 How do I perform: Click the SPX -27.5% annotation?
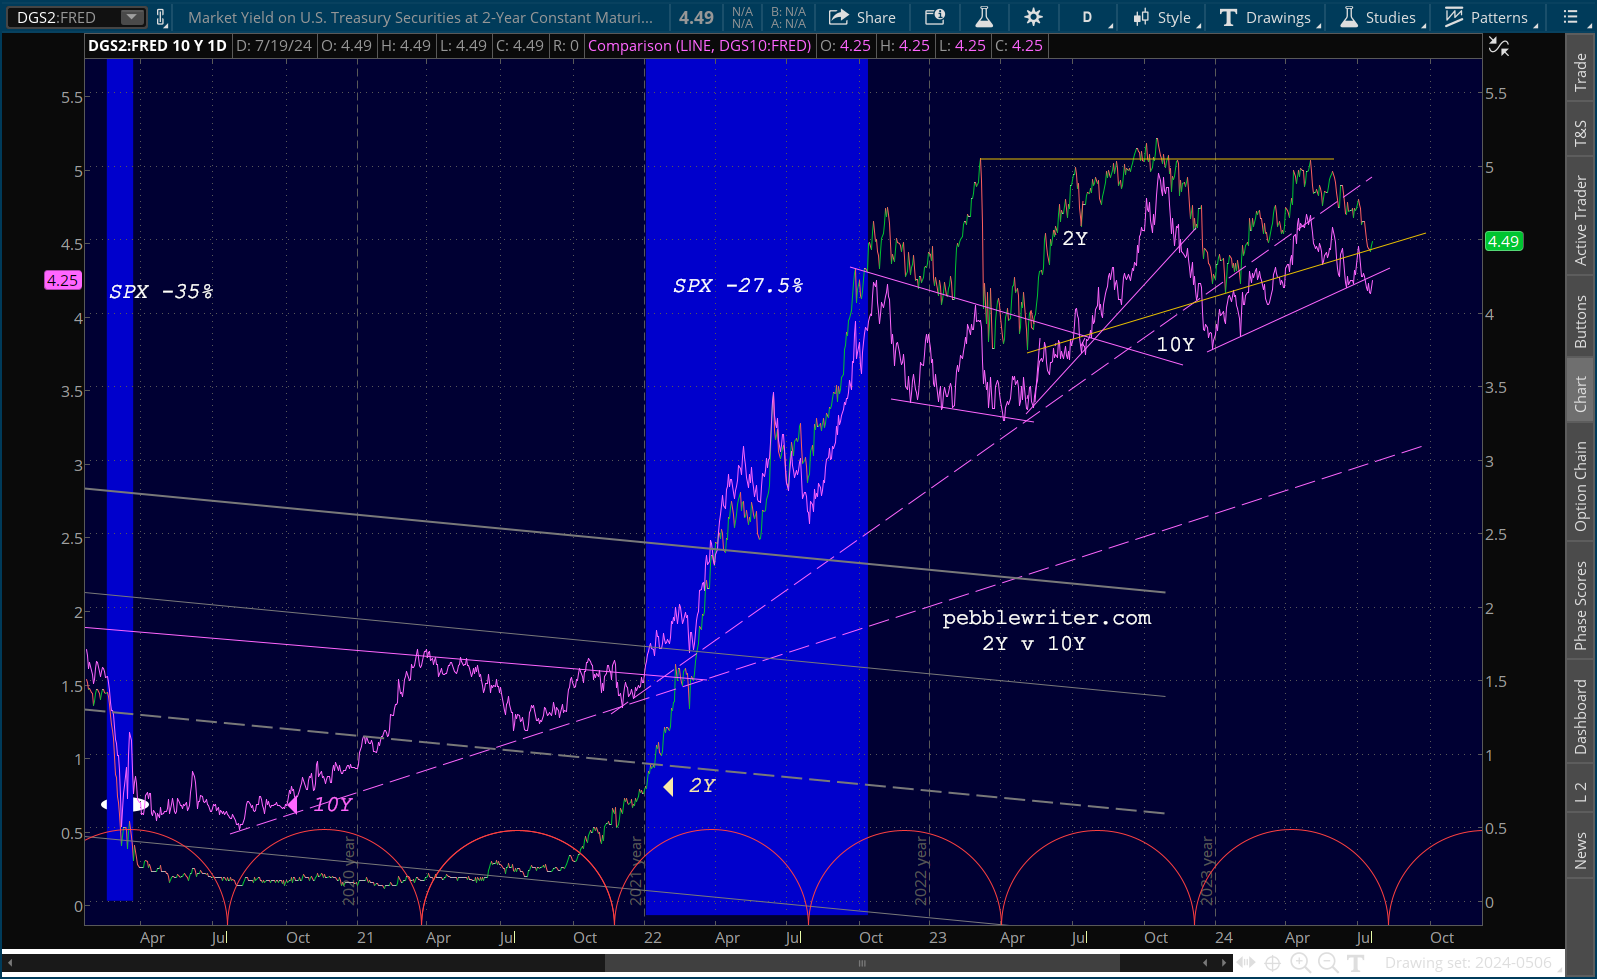coord(738,286)
